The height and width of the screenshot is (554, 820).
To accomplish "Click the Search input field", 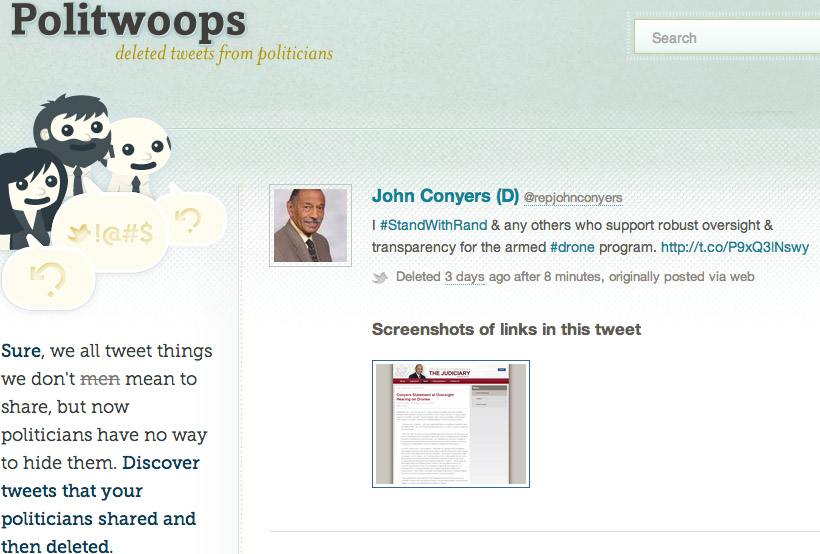I will point(727,37).
